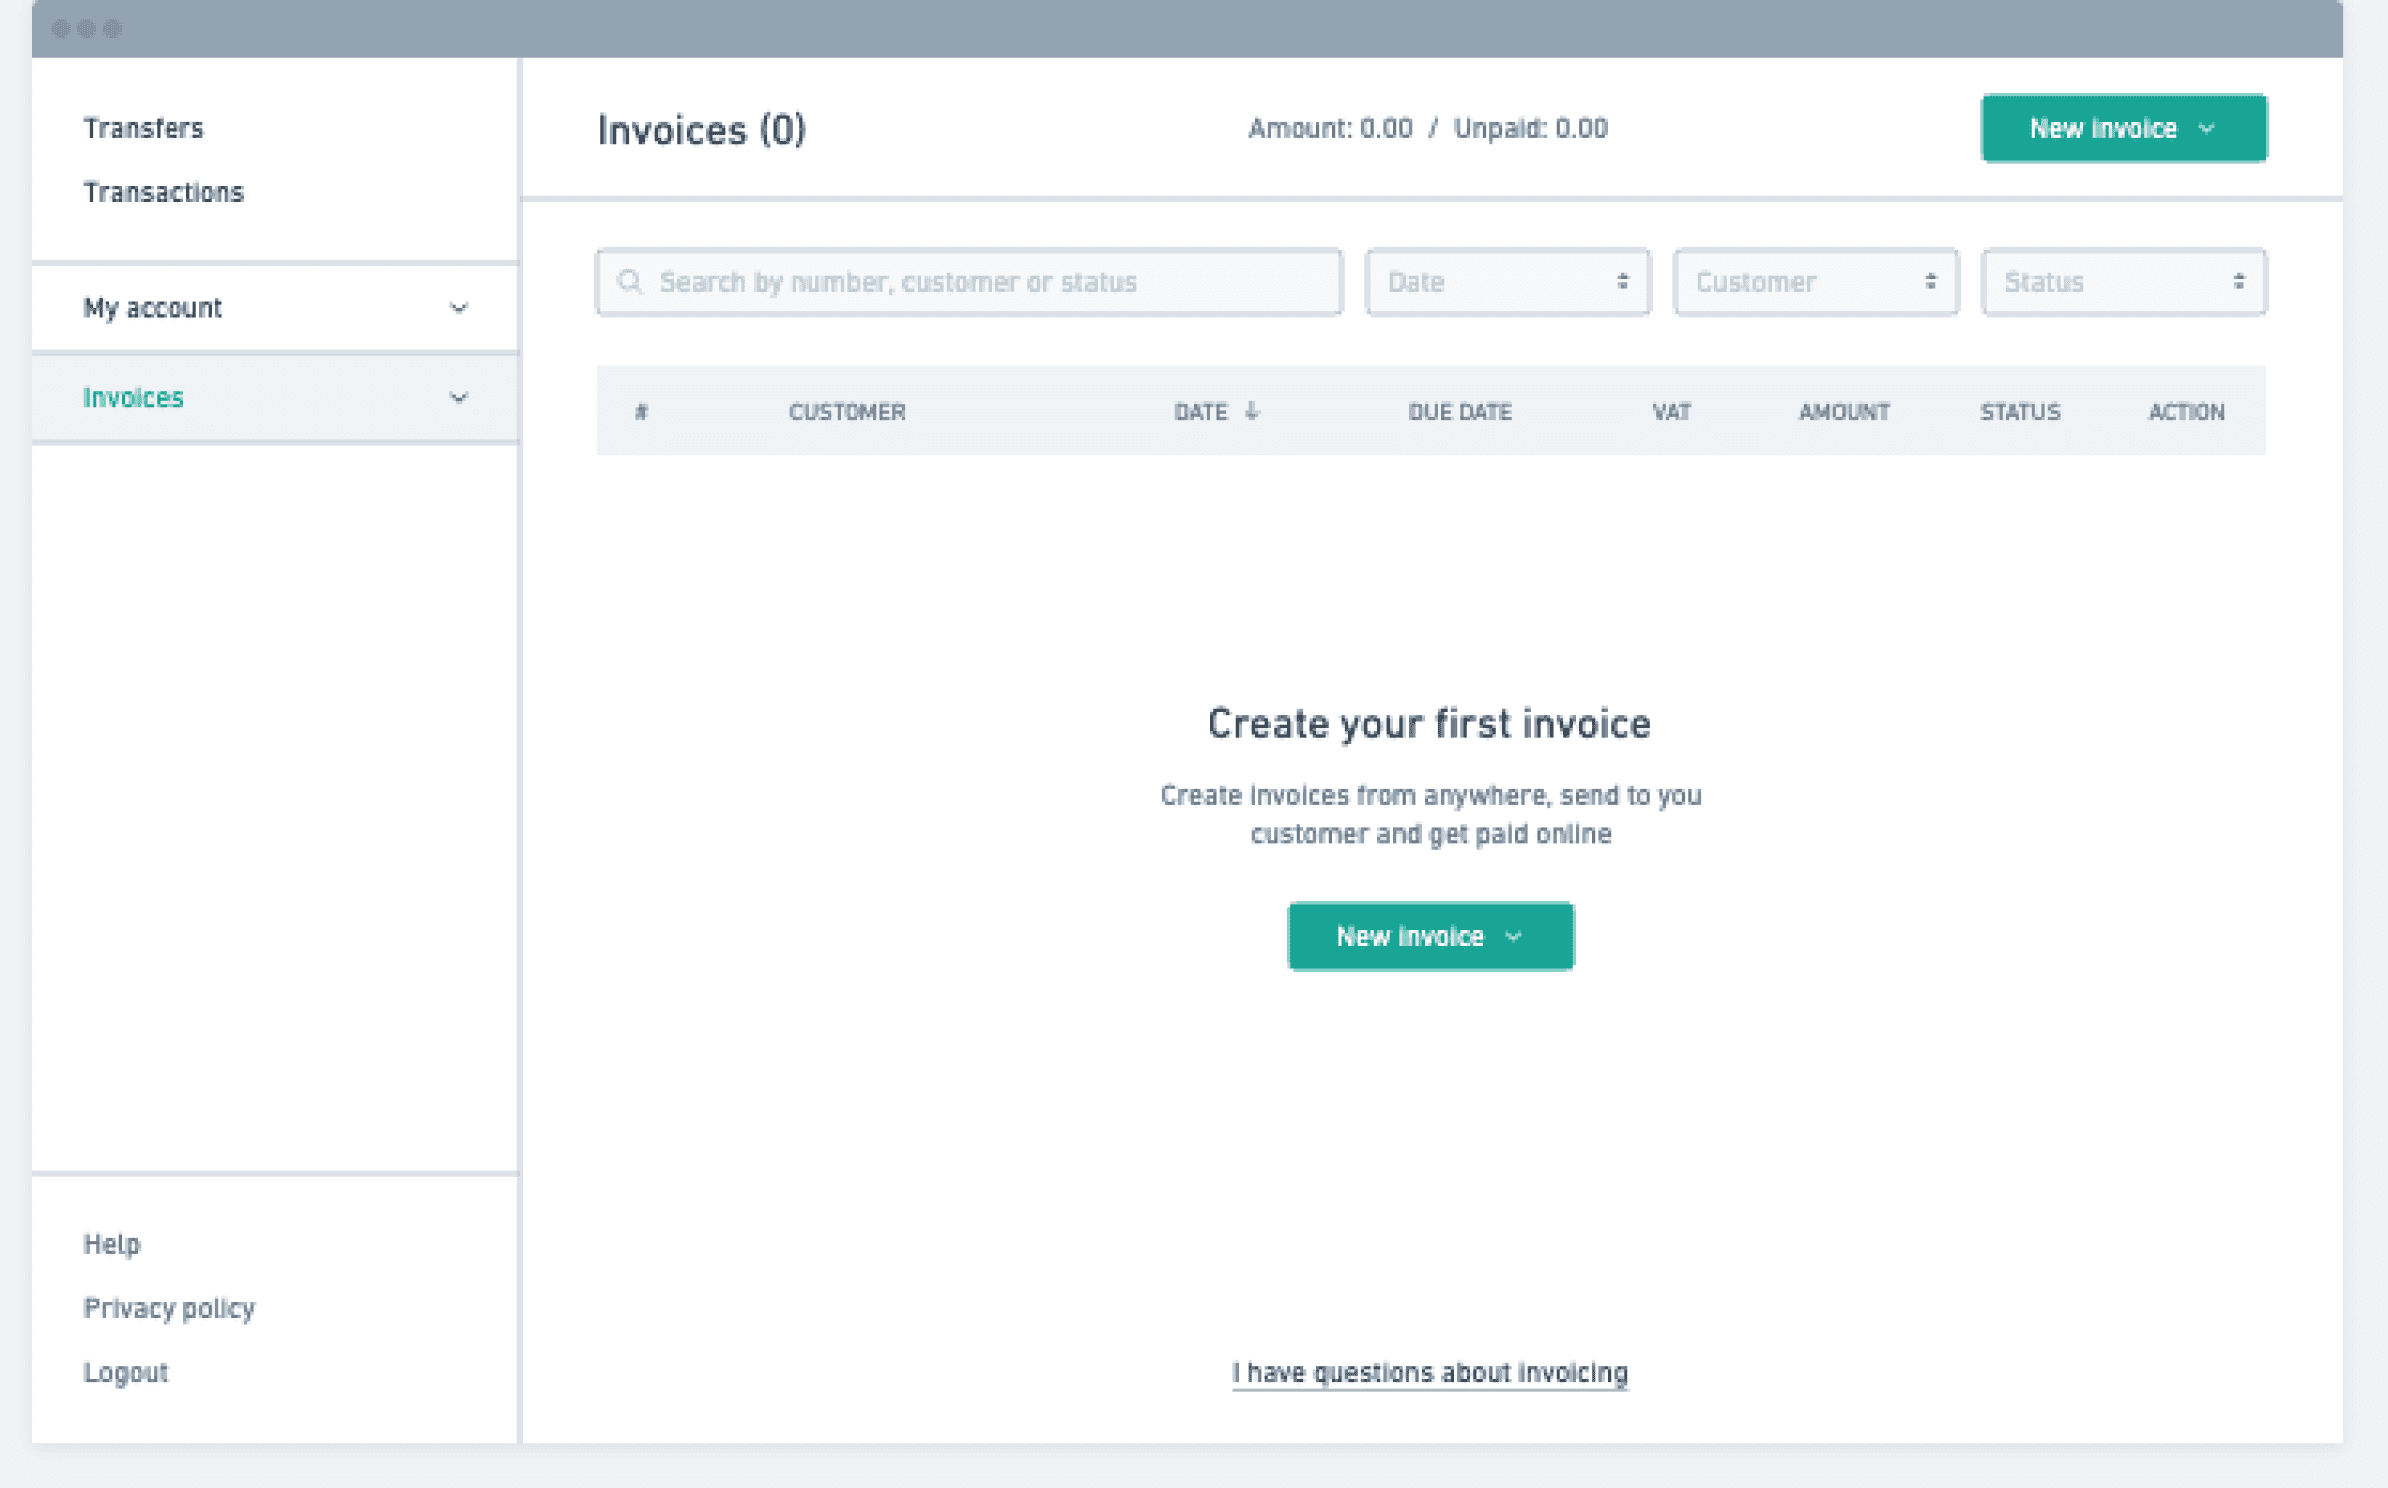Open the Date filter dropdown

(x=1507, y=282)
